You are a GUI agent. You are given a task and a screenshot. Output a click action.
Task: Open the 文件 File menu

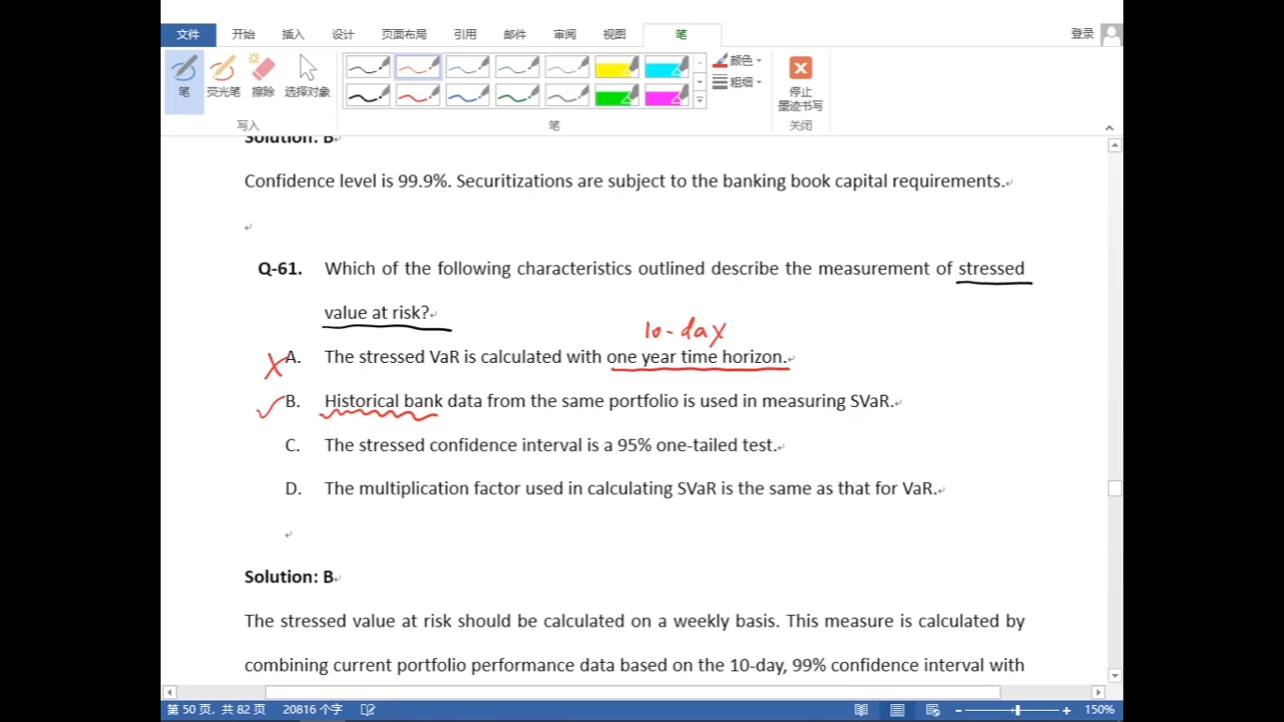(188, 35)
